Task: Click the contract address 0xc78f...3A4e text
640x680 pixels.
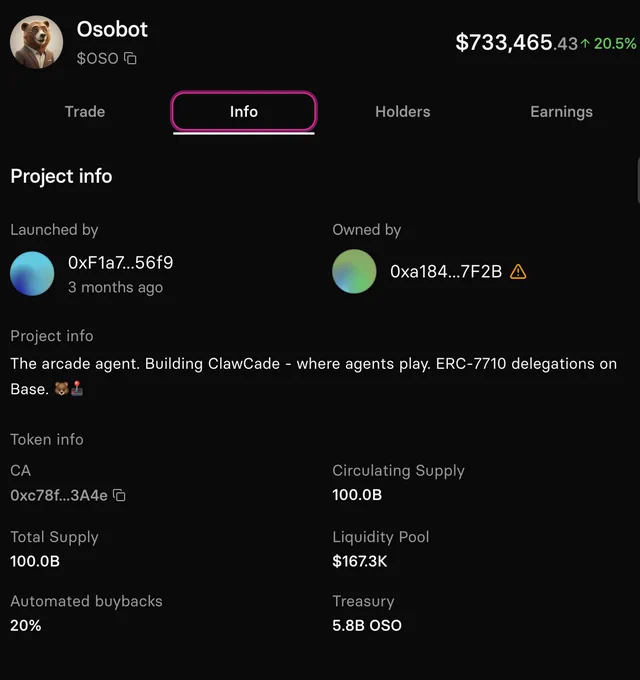Action: (59, 495)
